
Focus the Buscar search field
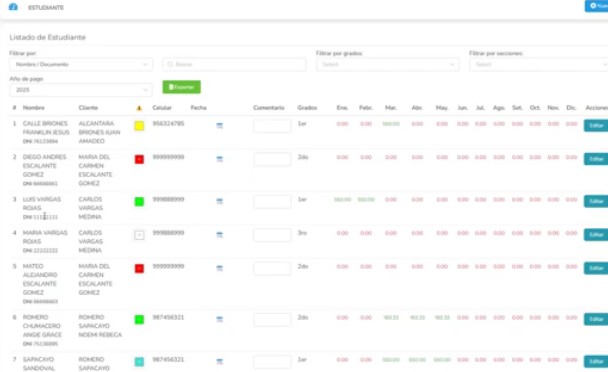click(235, 64)
